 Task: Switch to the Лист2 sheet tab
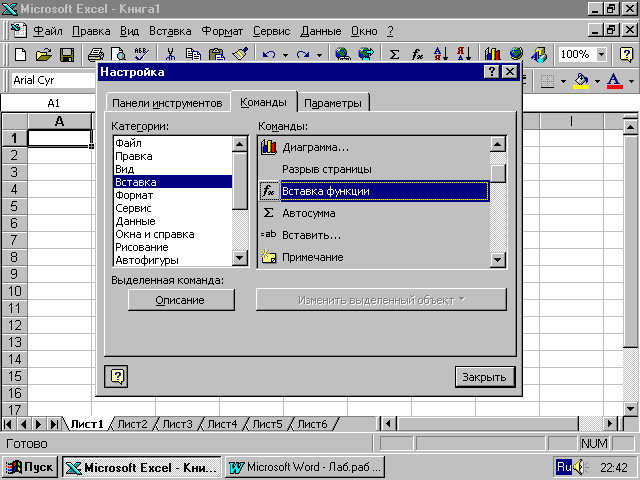[x=132, y=424]
